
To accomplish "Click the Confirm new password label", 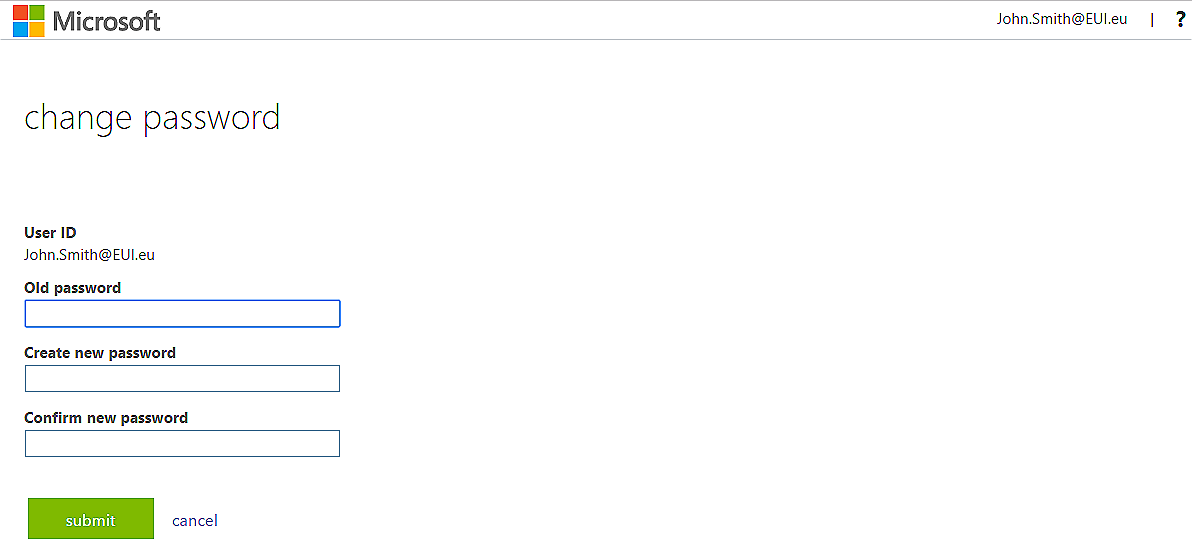I will point(106,418).
